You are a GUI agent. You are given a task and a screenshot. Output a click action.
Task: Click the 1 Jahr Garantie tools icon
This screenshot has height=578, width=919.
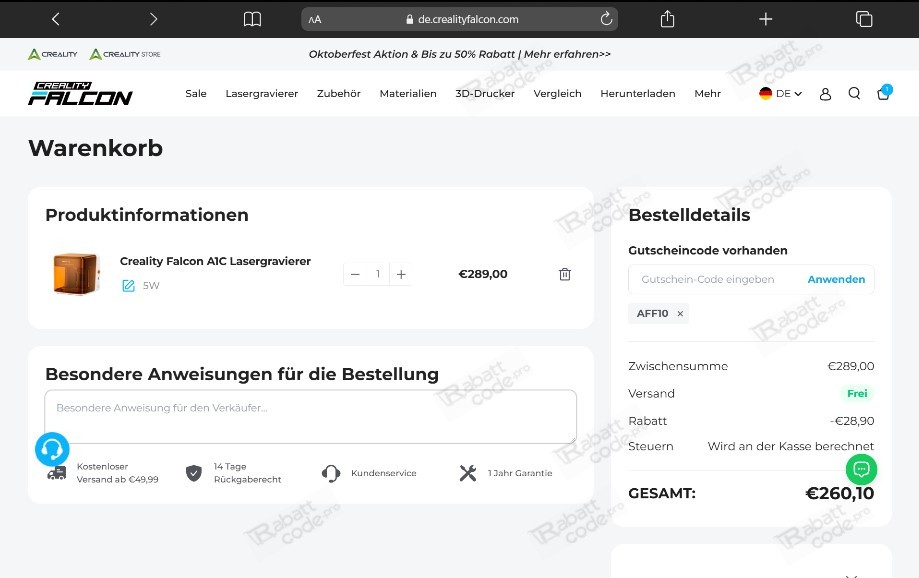(468, 473)
